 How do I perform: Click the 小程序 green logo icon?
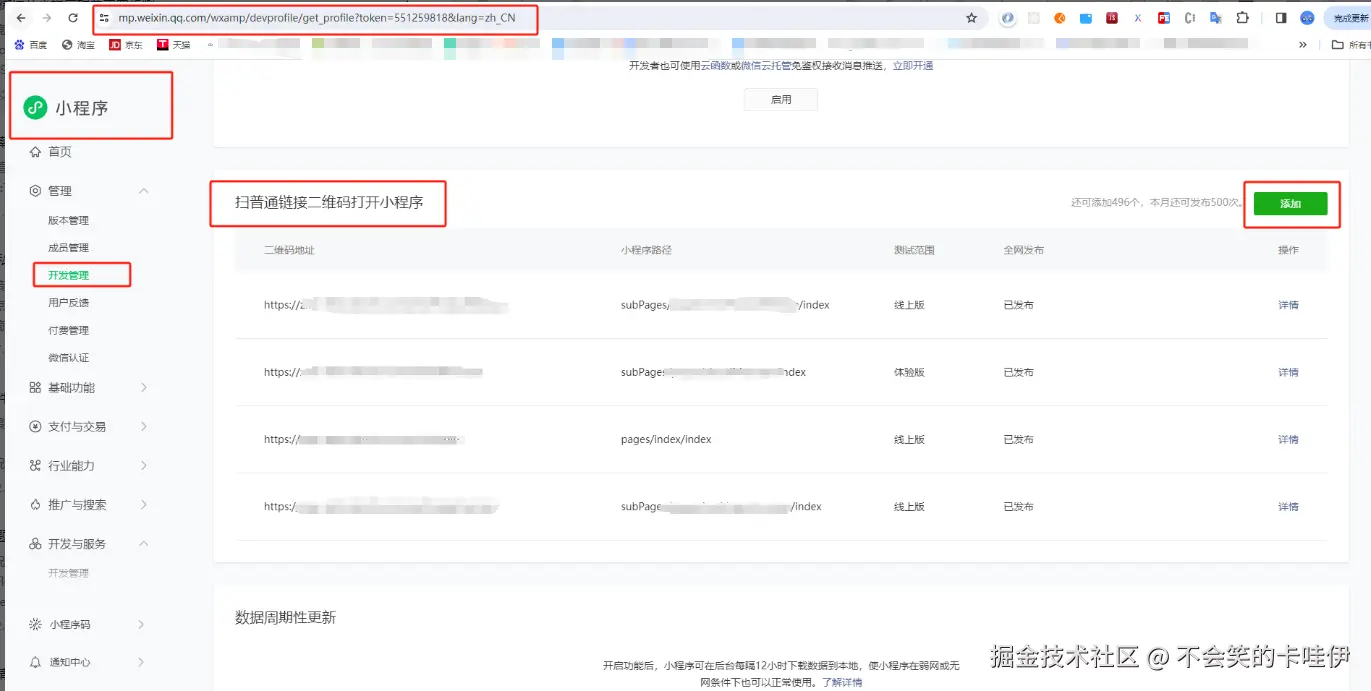(36, 108)
